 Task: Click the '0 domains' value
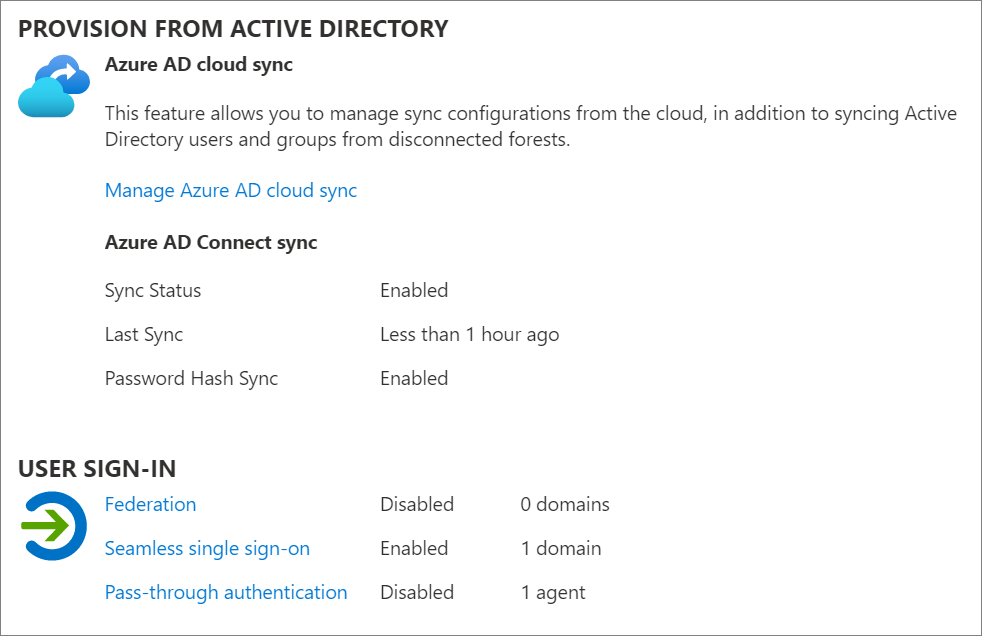(x=565, y=504)
